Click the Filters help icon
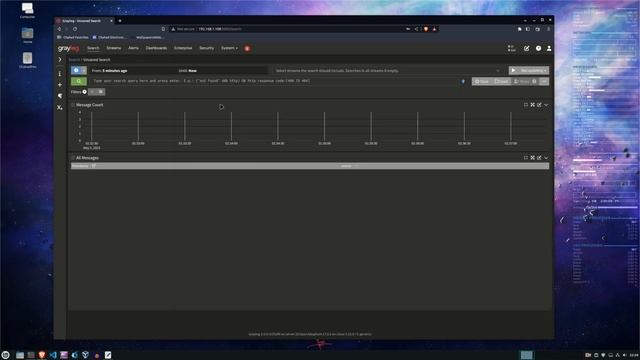The image size is (640, 360). tap(84, 92)
